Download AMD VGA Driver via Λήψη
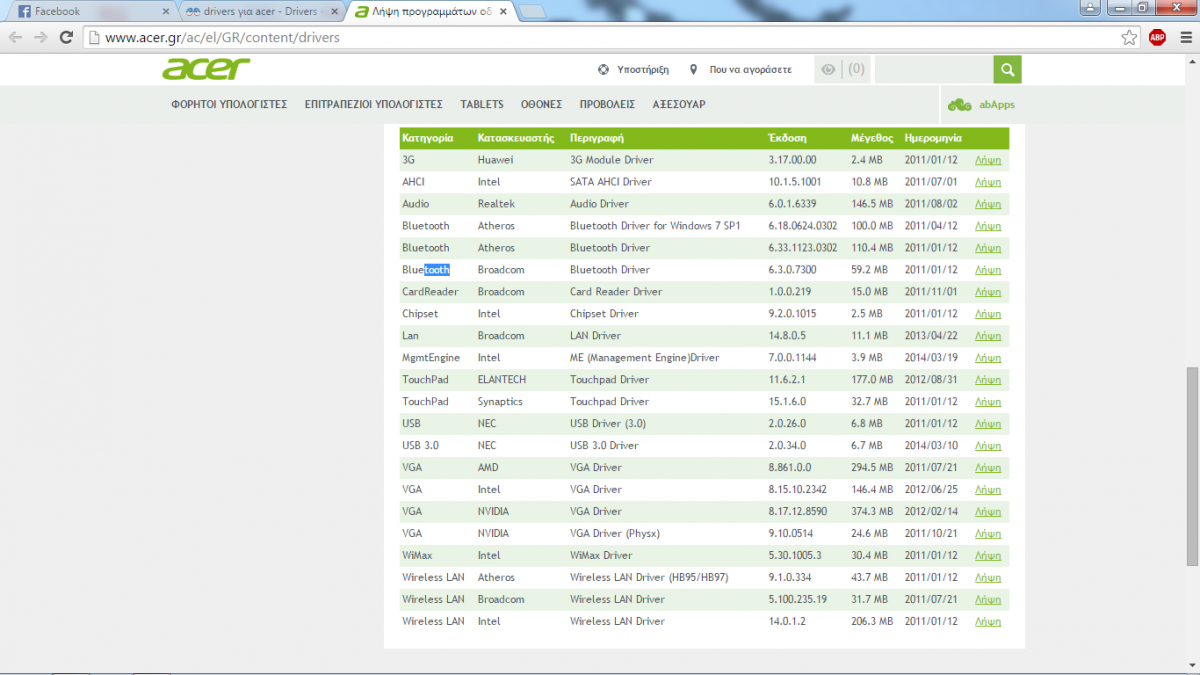1200x675 pixels. click(x=988, y=468)
